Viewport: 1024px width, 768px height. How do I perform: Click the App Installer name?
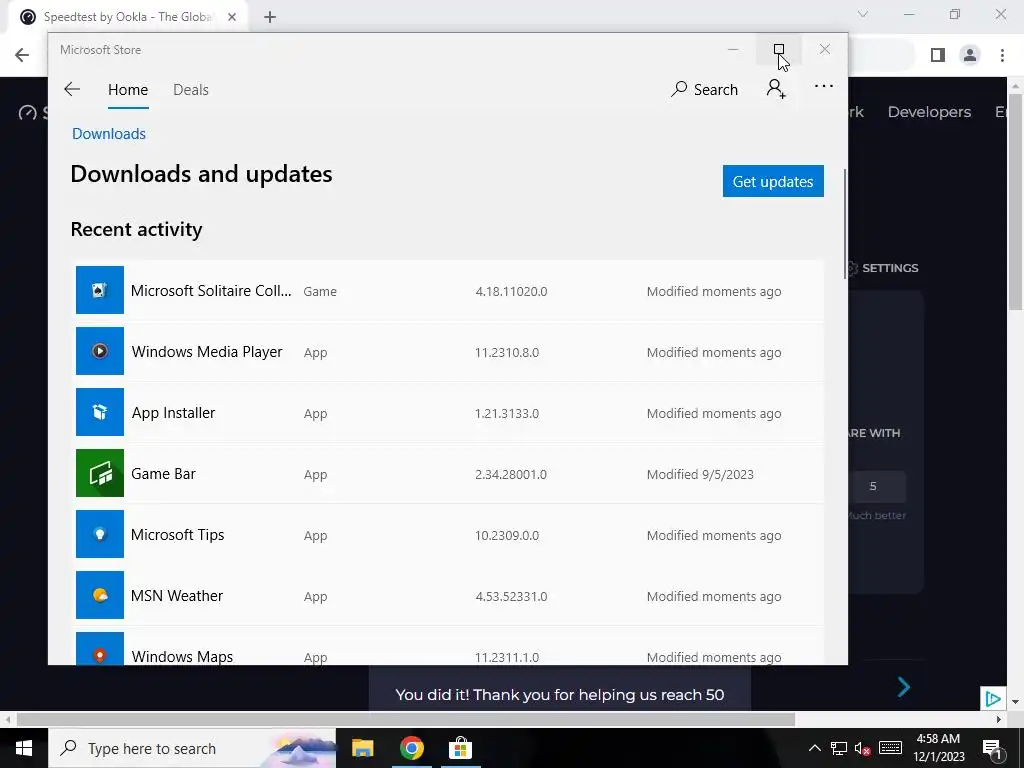pos(173,413)
